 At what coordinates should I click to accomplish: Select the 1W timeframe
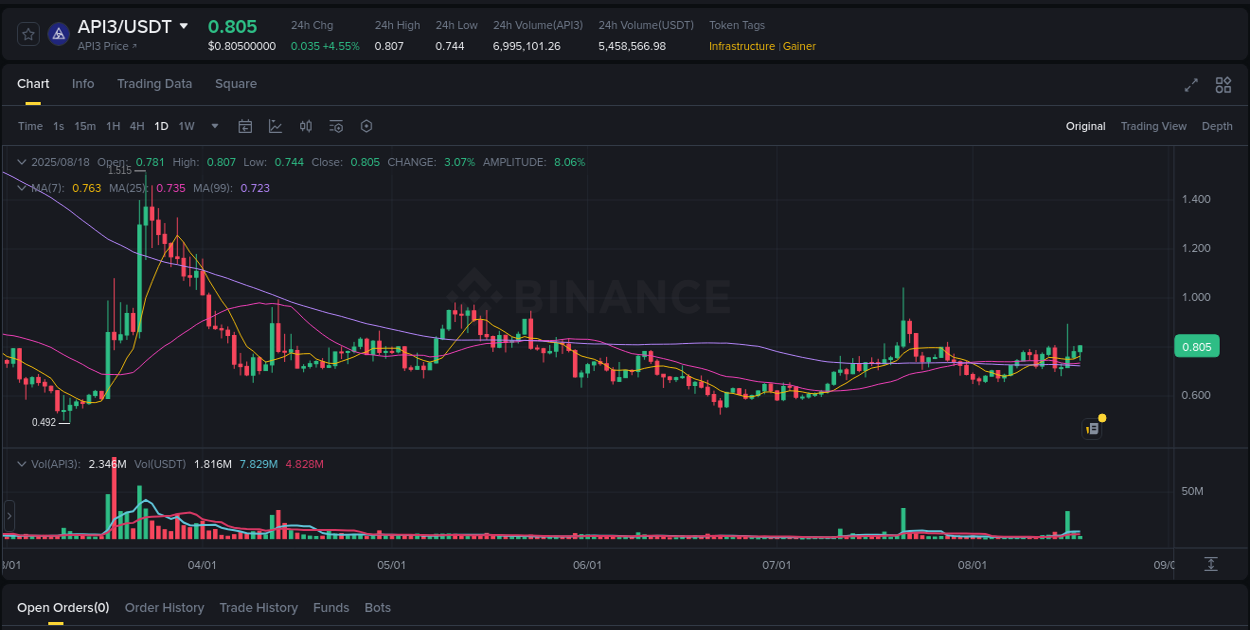pos(186,126)
